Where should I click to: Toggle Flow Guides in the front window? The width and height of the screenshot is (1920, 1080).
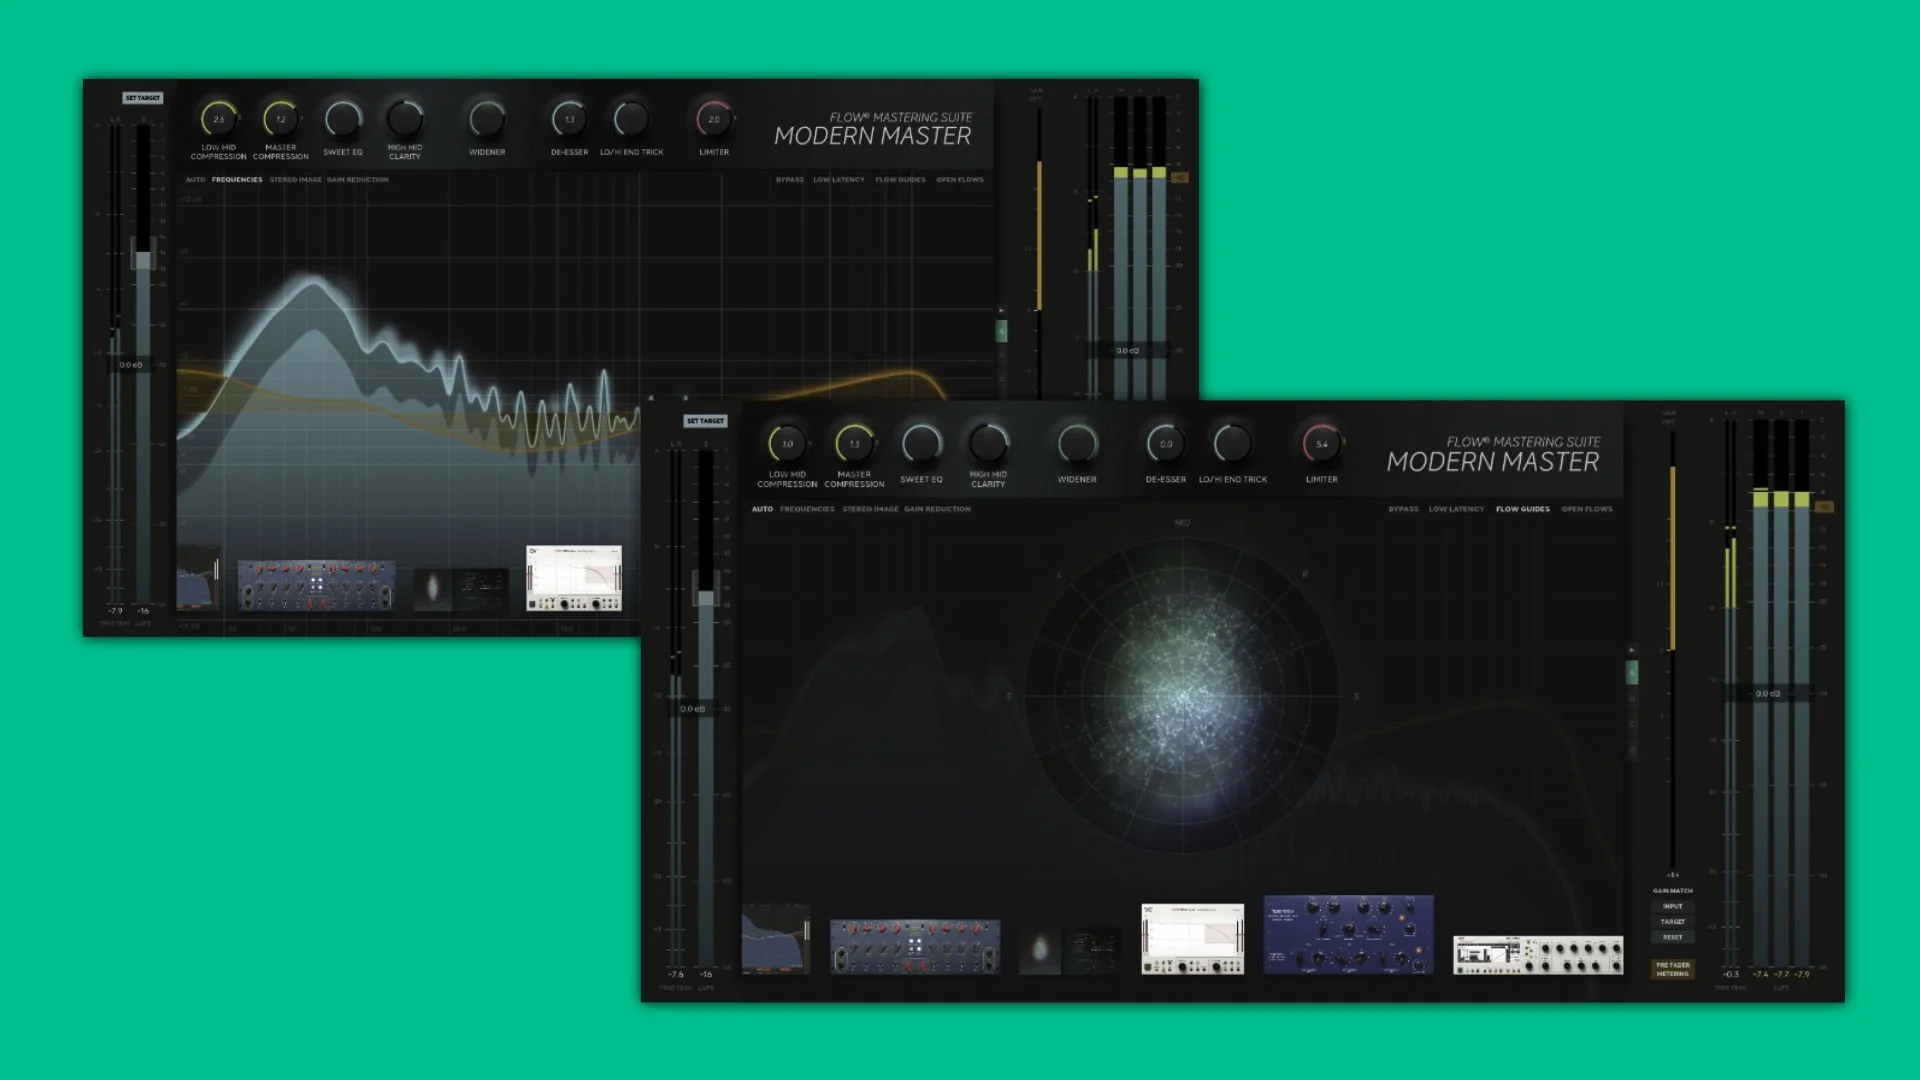pyautogui.click(x=1522, y=509)
